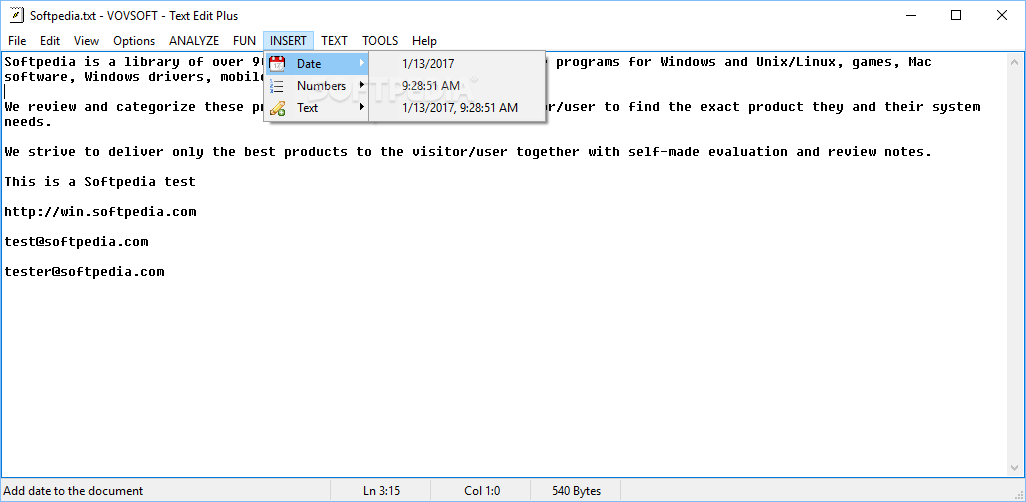This screenshot has height=502, width=1026.
Task: Select the Numbers menu entry
Action: coord(317,86)
